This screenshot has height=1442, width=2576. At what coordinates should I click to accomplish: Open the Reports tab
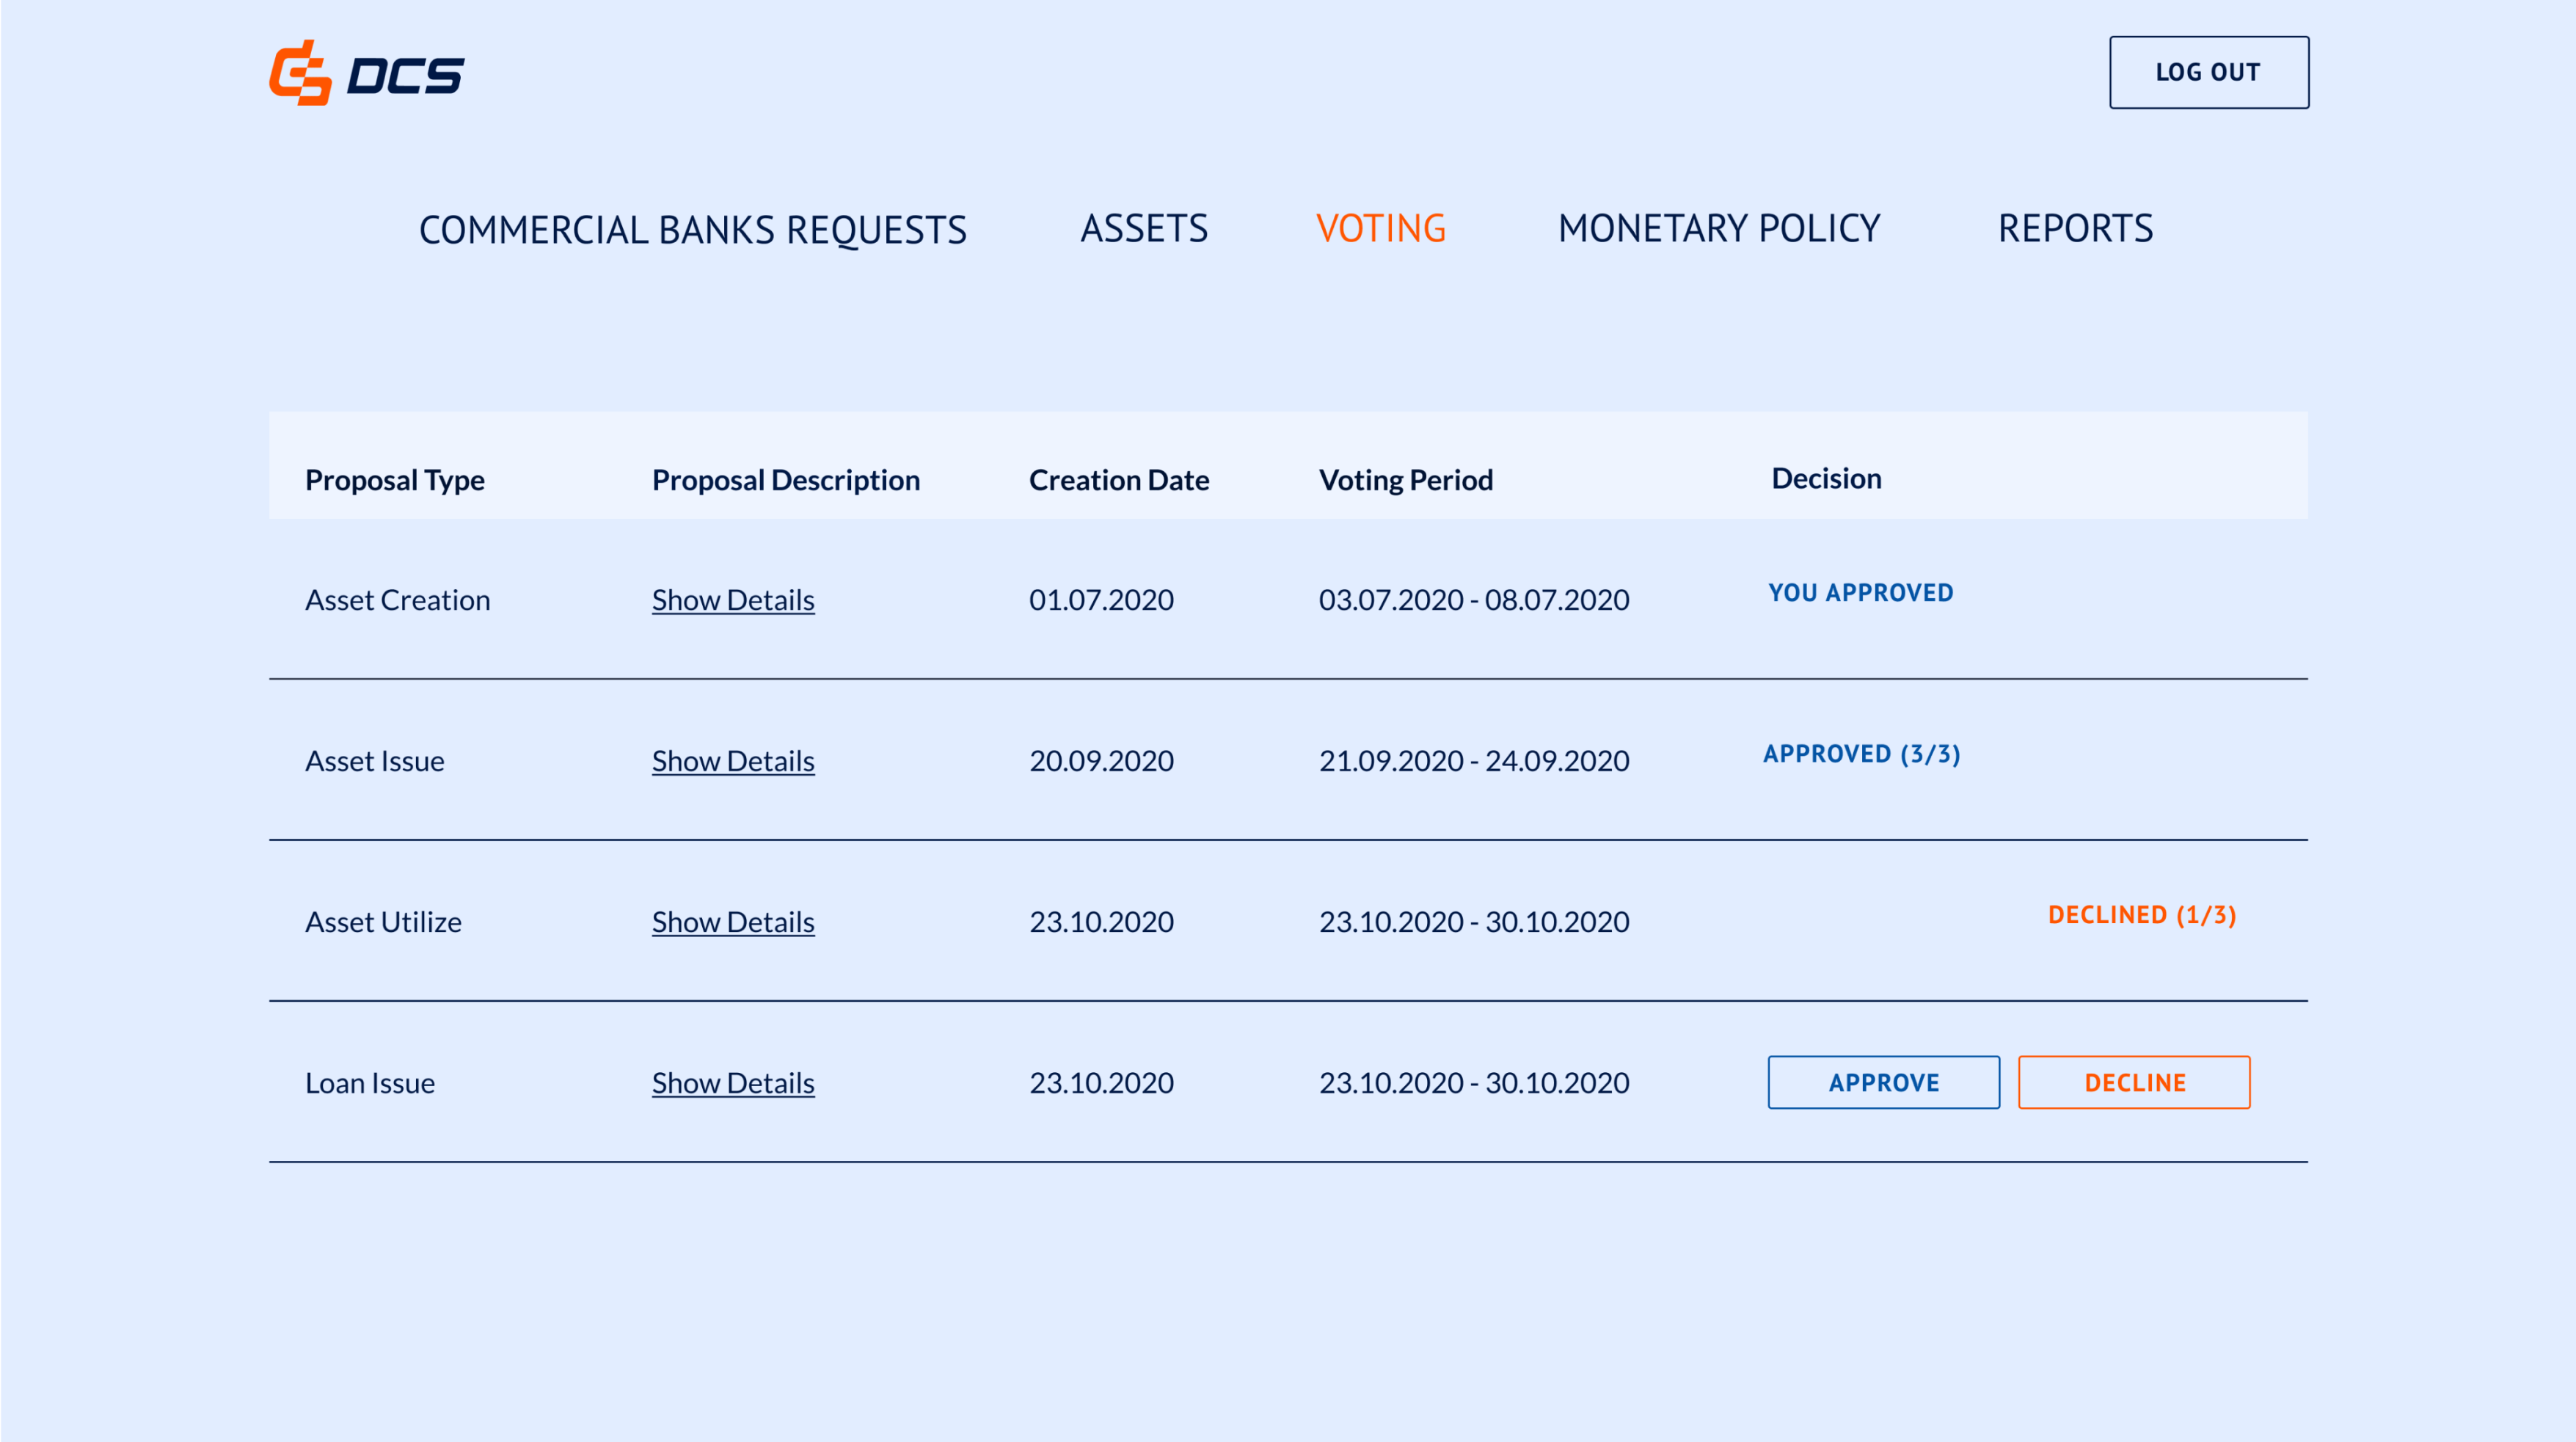tap(2075, 229)
